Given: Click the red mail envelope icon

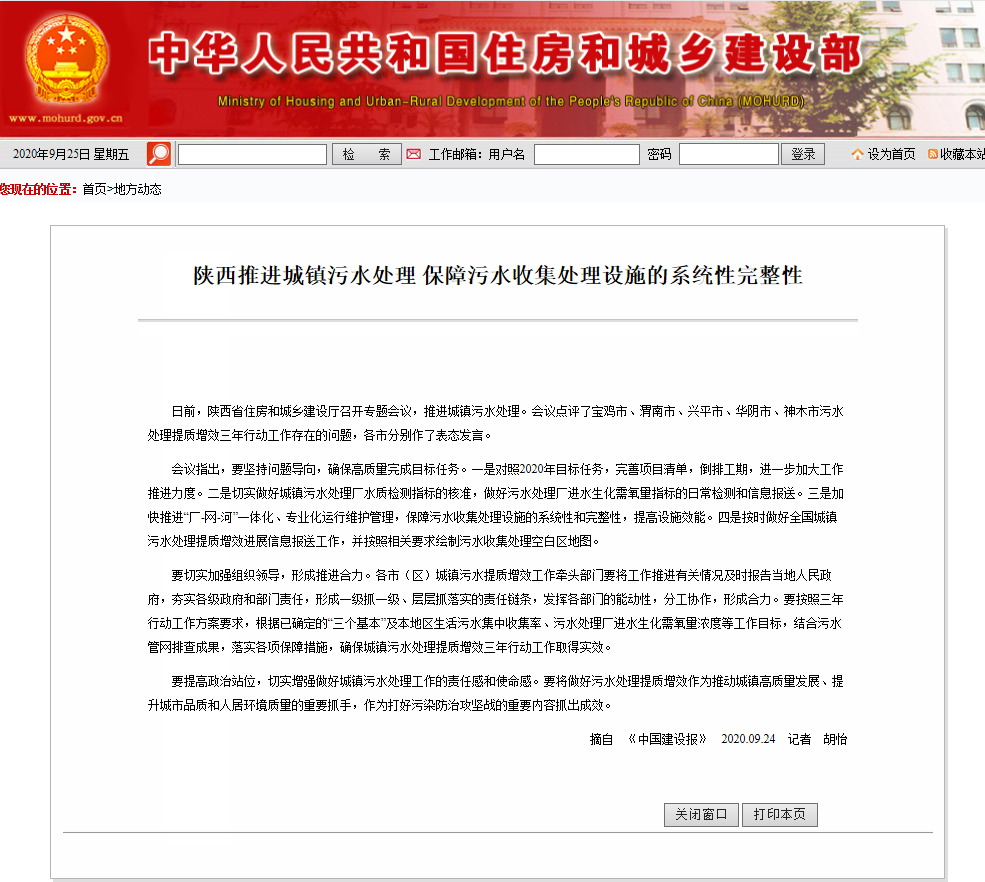Looking at the screenshot, I should [413, 154].
